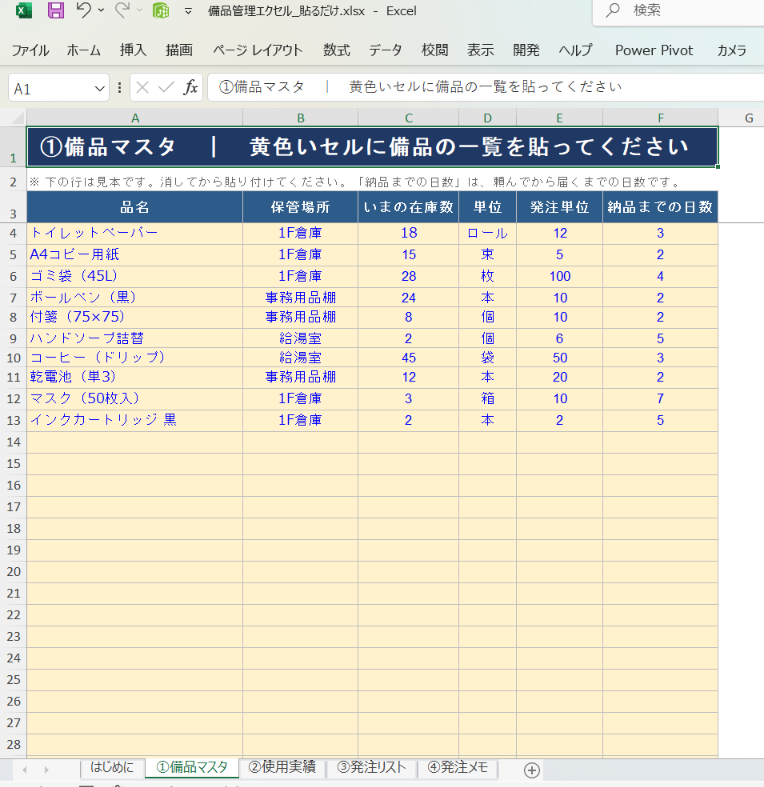
Task: Click order unit 100 for ゴミ袋
Action: point(559,277)
